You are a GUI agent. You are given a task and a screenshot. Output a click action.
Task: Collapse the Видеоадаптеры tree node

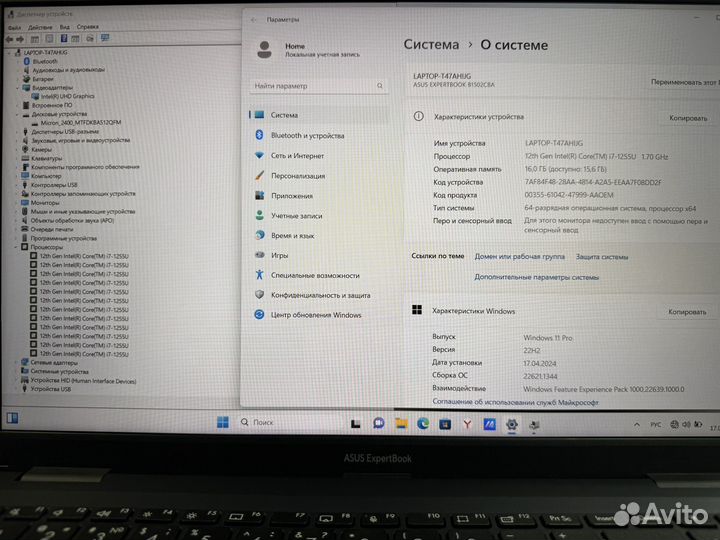(18, 88)
